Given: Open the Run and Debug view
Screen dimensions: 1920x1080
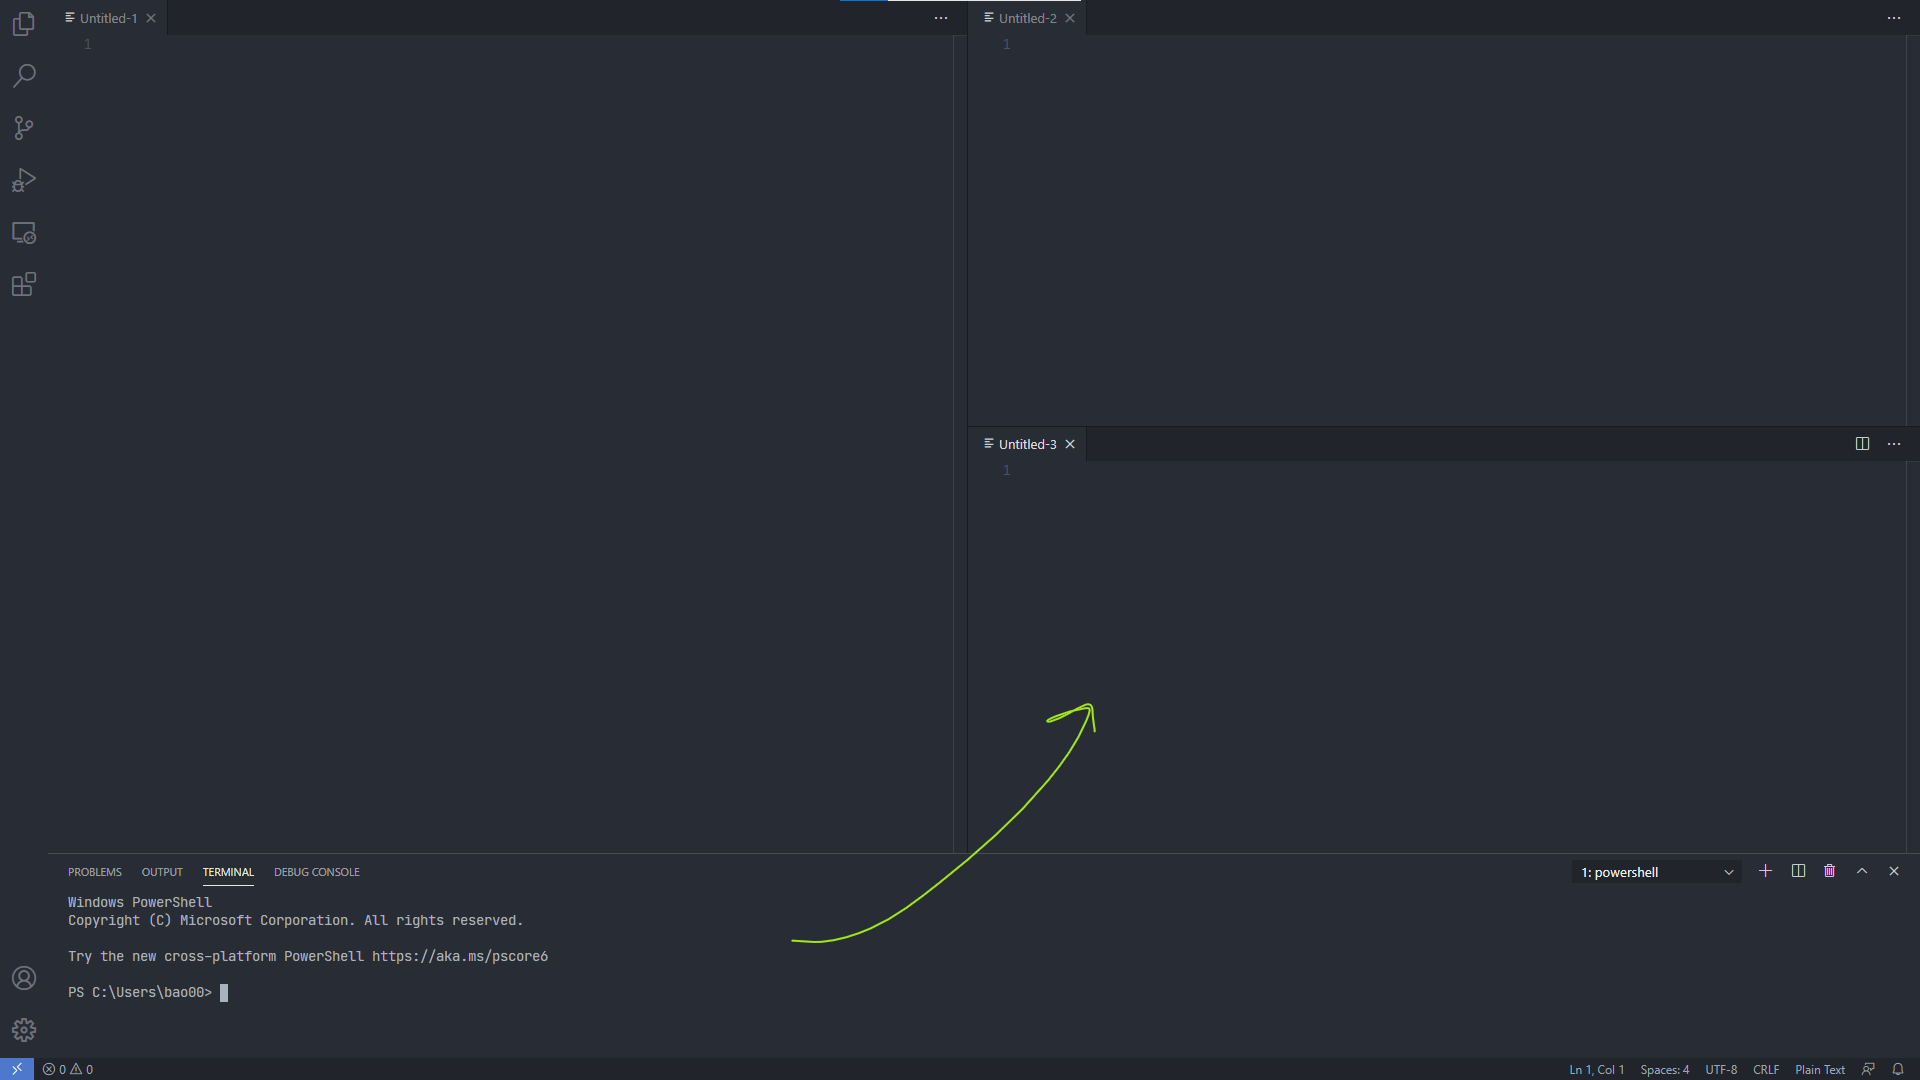Looking at the screenshot, I should [x=24, y=180].
